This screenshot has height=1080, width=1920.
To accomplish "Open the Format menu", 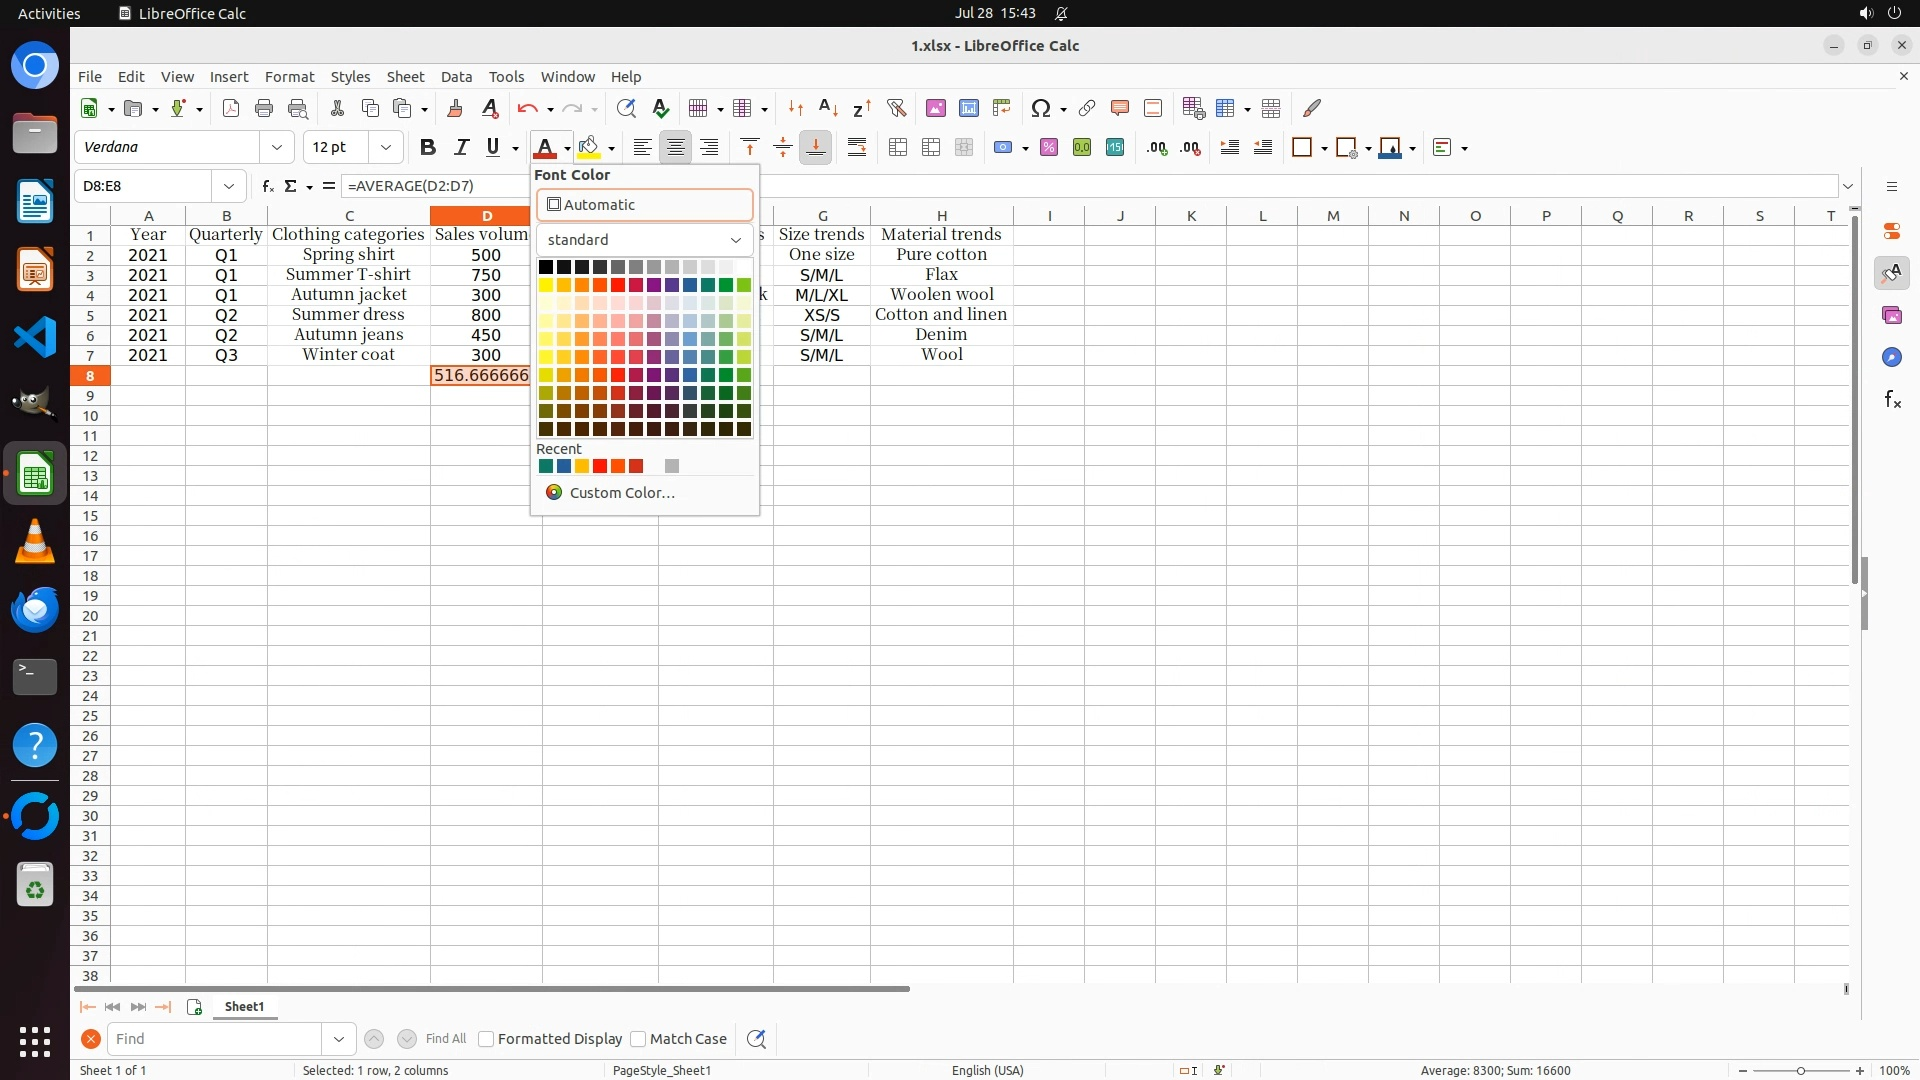I will [x=289, y=77].
